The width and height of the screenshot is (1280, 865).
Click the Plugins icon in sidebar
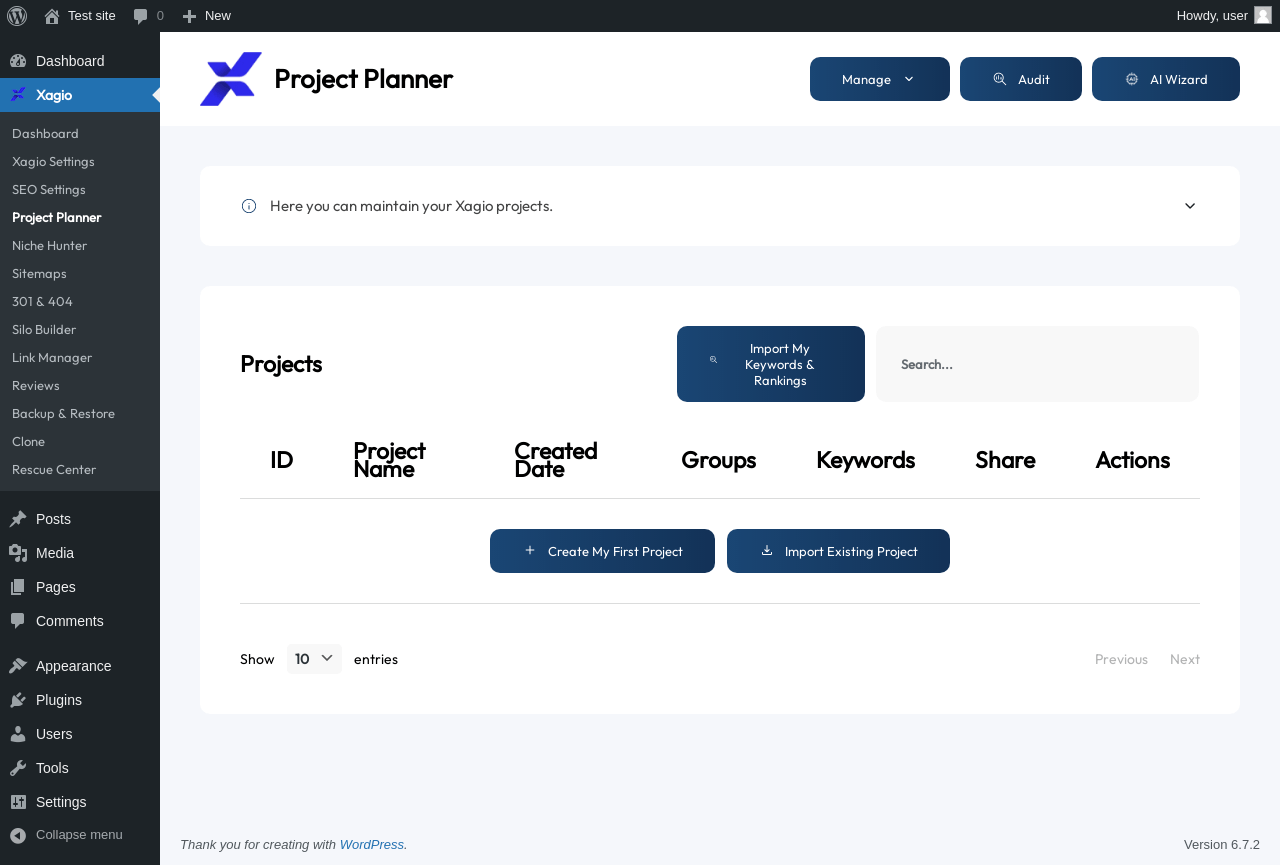click(18, 700)
